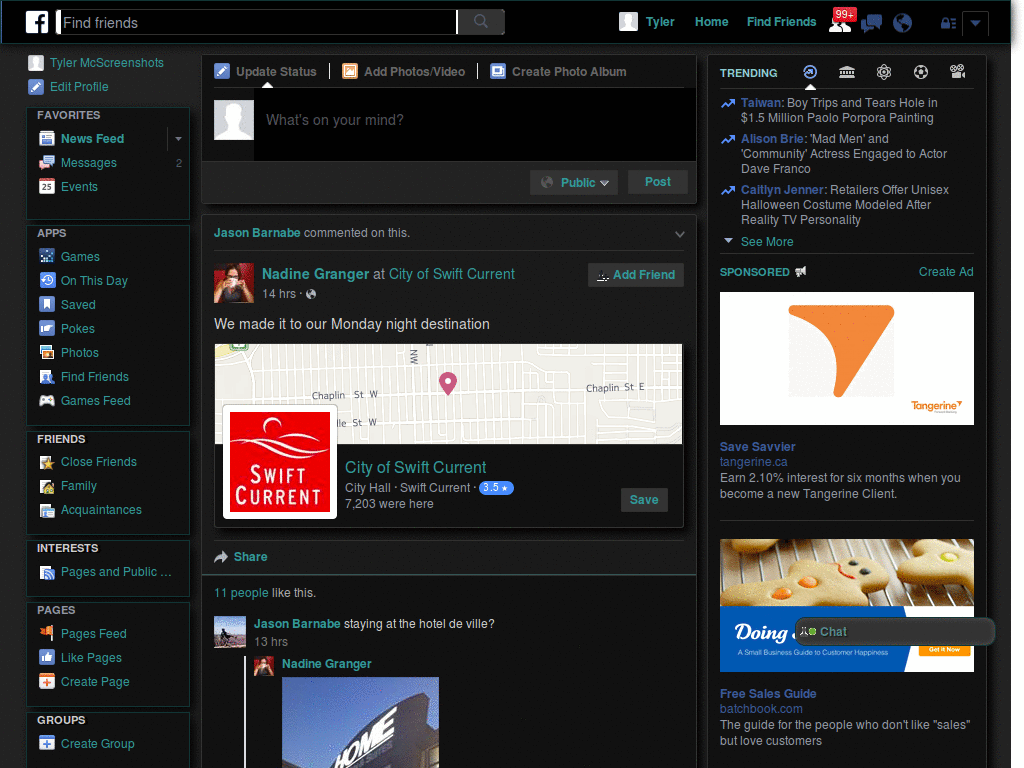
Task: Click the Photos sidebar icon
Action: (47, 353)
